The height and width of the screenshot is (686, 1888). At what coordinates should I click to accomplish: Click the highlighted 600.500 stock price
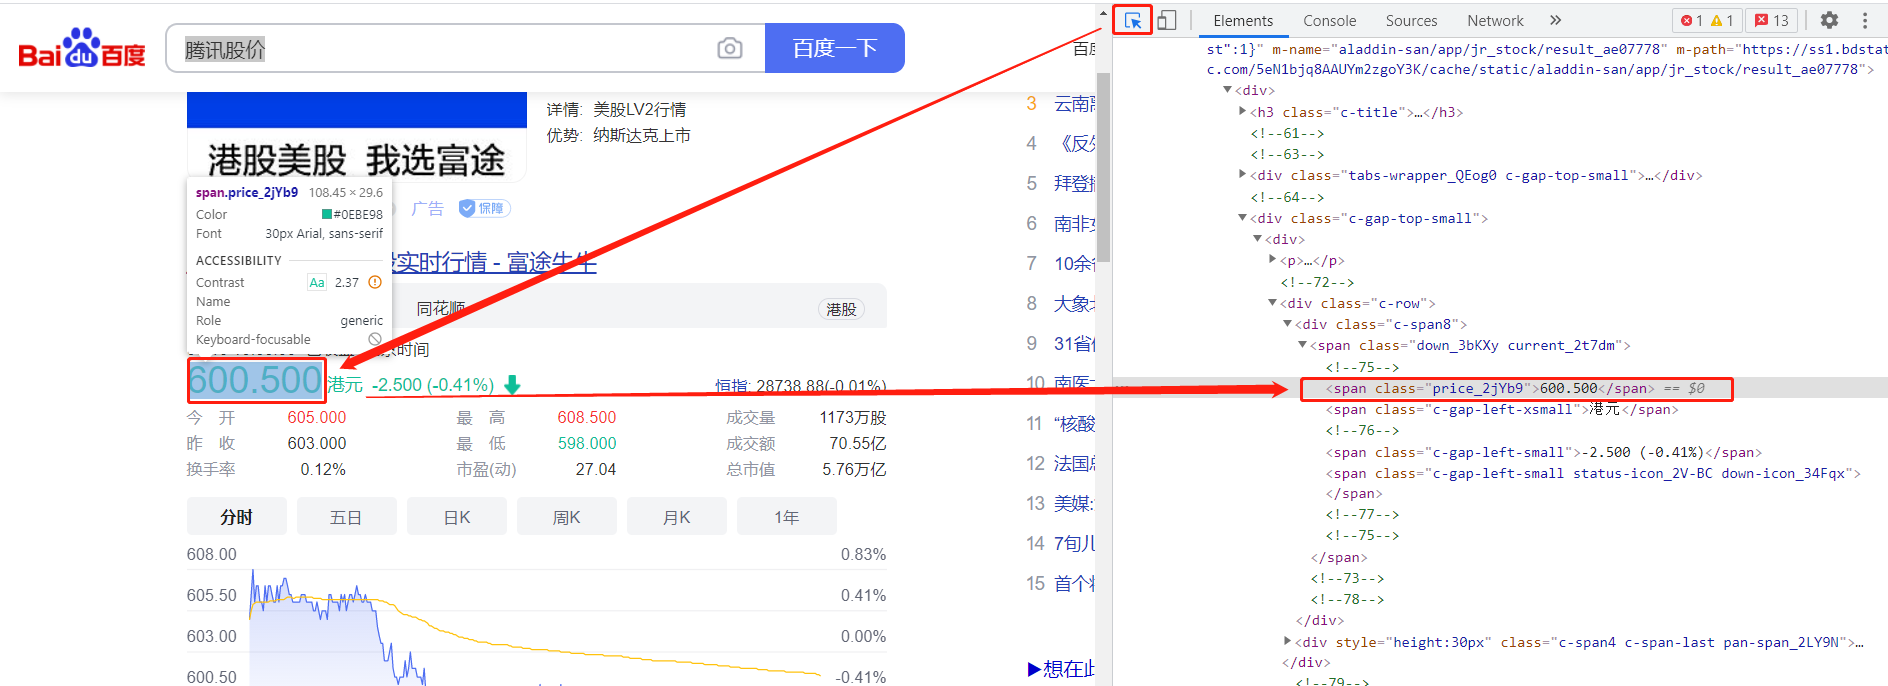[256, 380]
